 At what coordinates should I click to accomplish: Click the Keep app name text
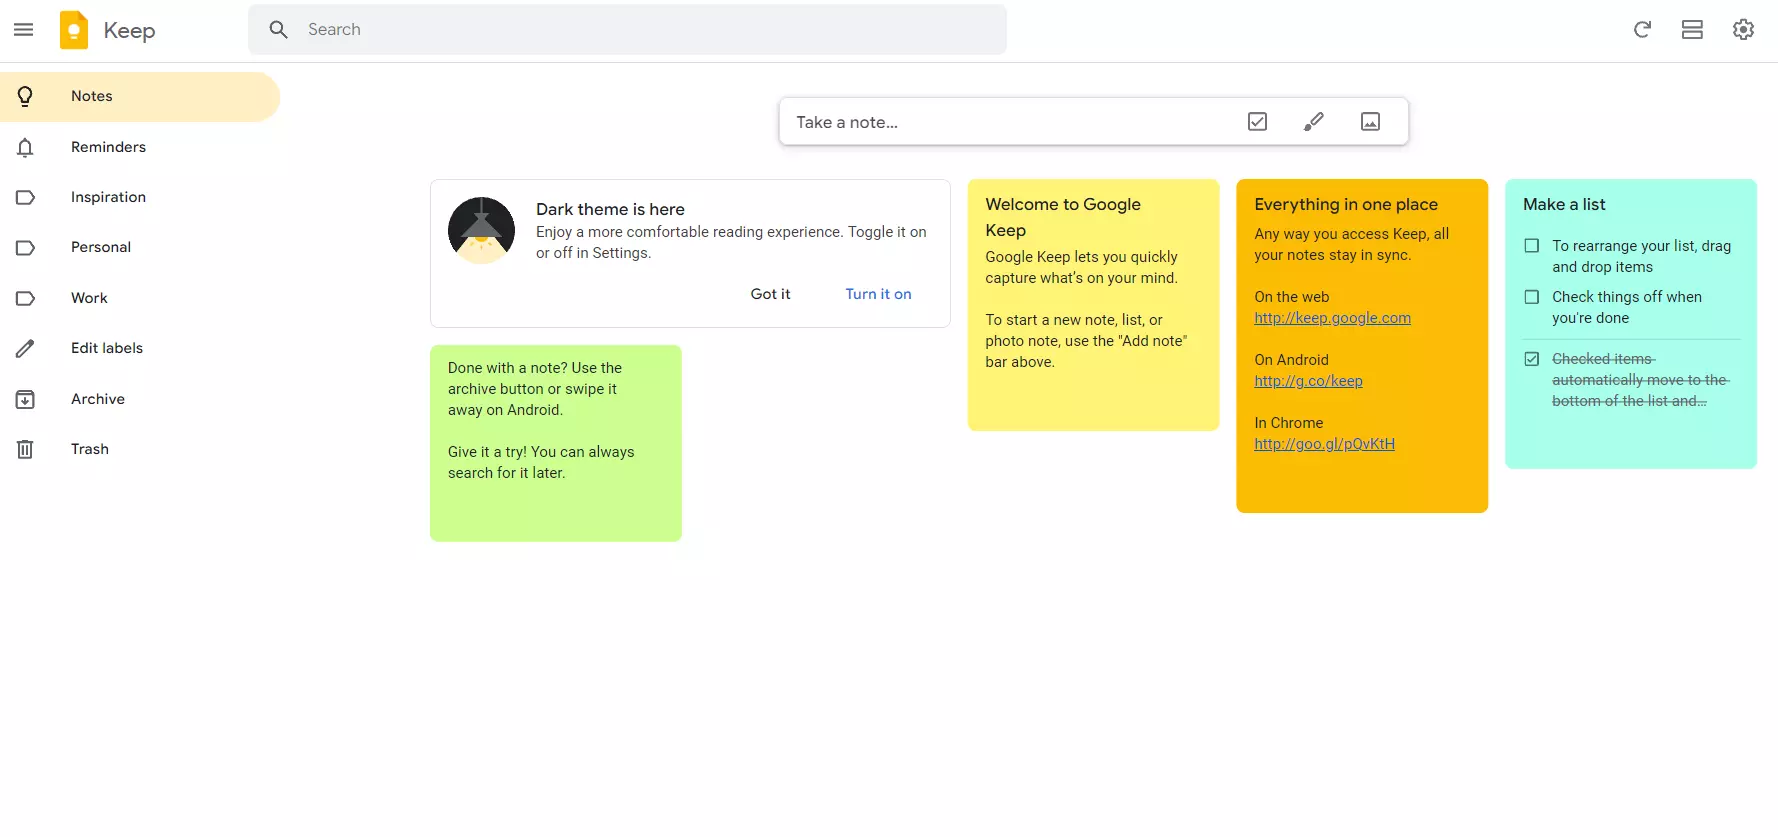pyautogui.click(x=129, y=30)
